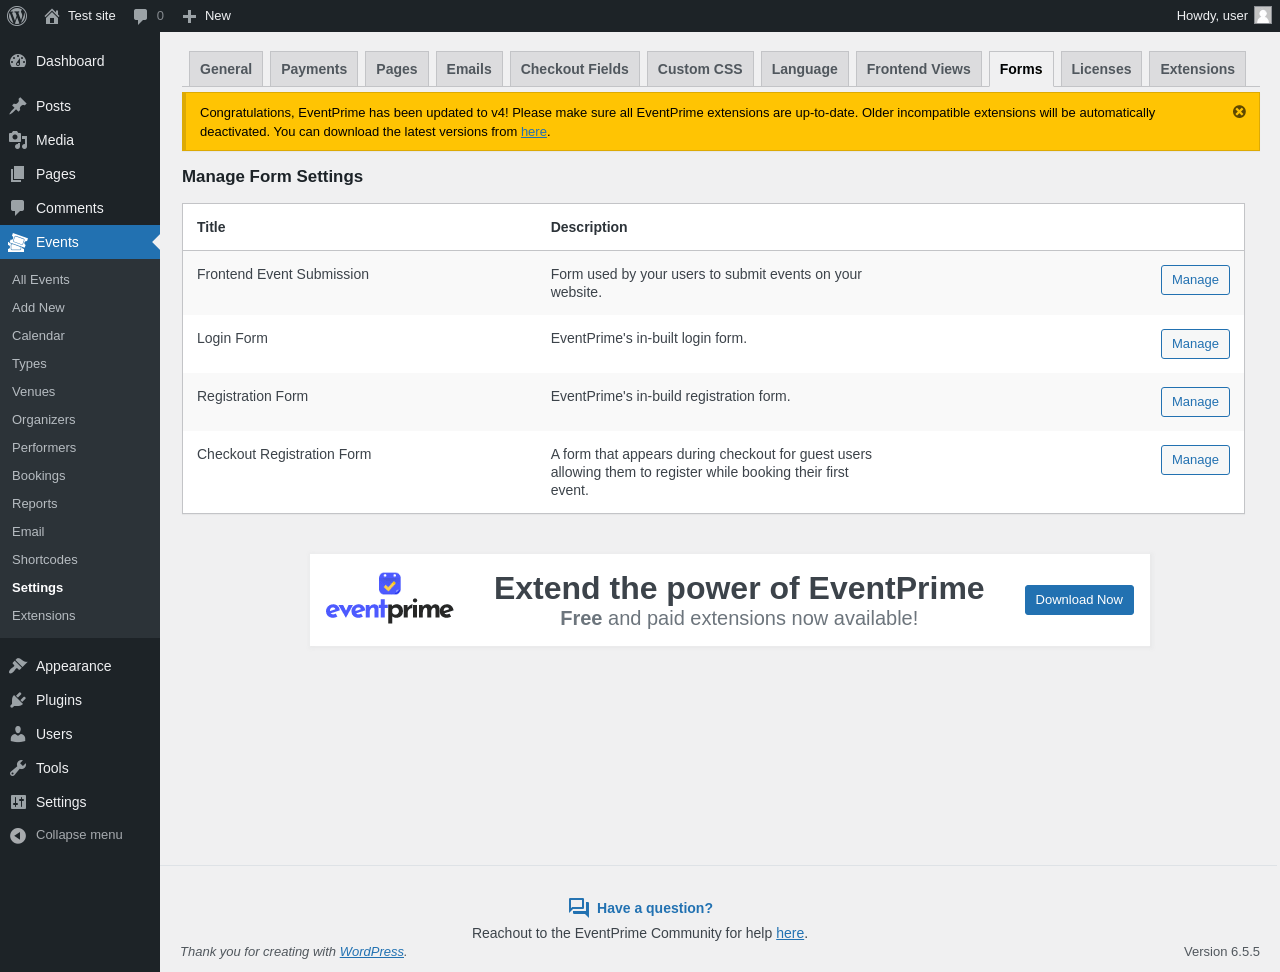Open the WordPress footer link

coord(372,952)
